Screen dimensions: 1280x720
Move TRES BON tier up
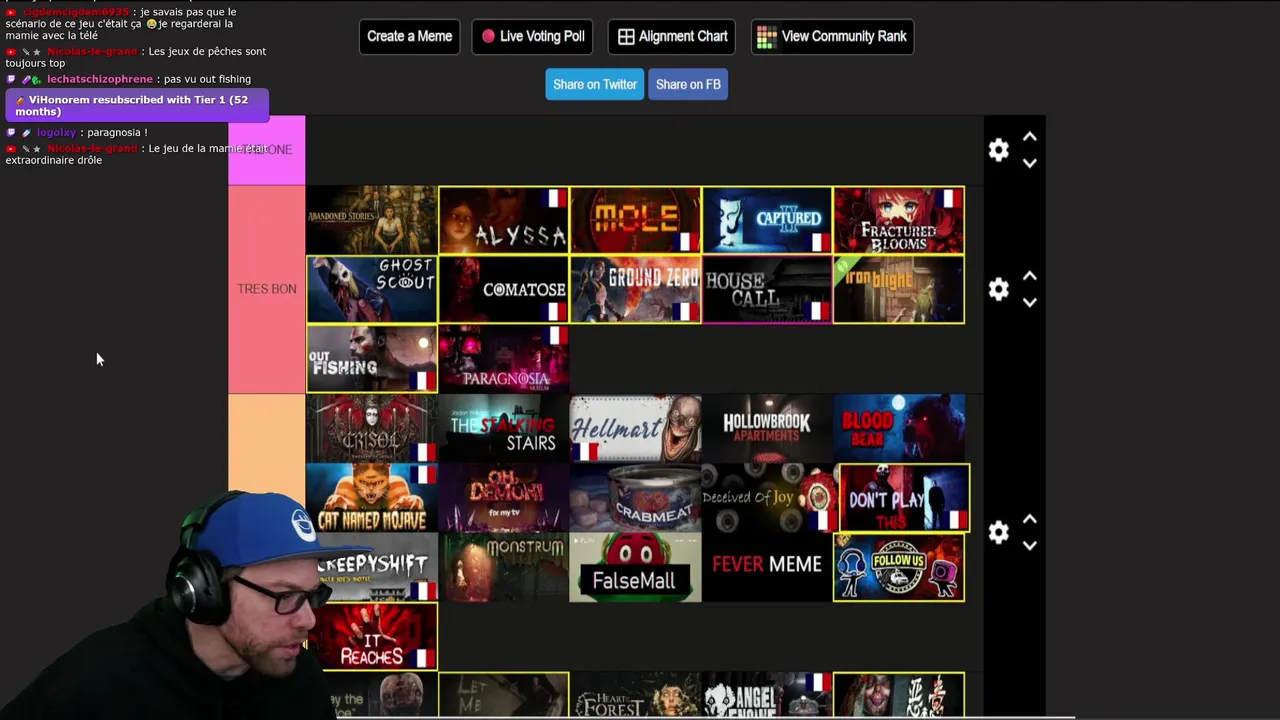click(x=1030, y=276)
